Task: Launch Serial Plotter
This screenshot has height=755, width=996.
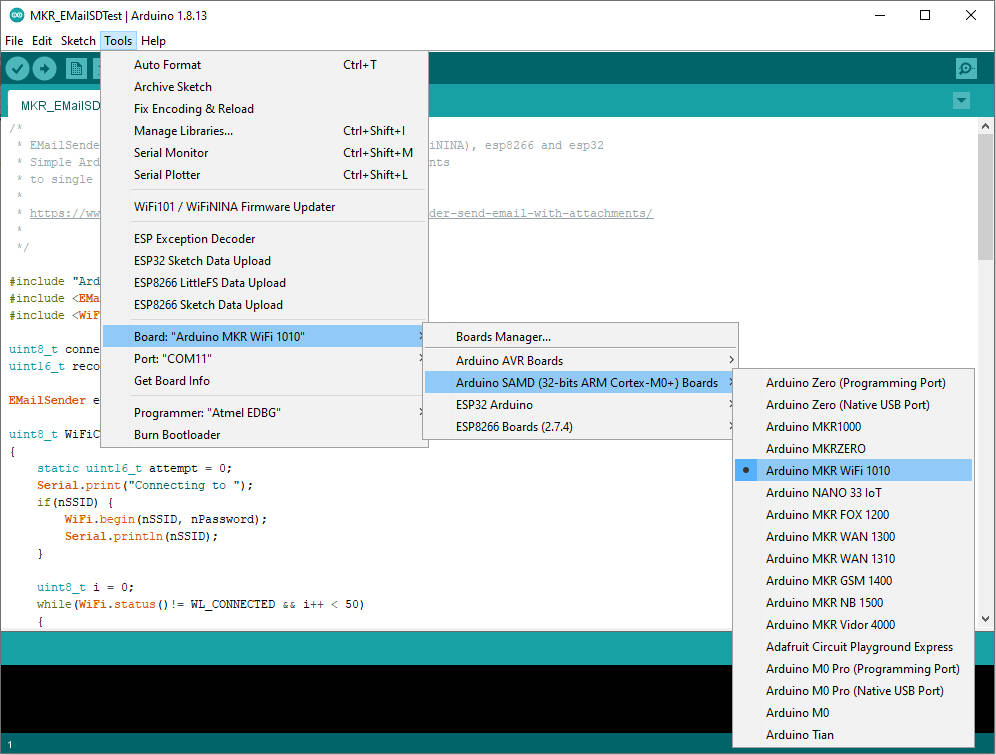Action: coord(264,175)
